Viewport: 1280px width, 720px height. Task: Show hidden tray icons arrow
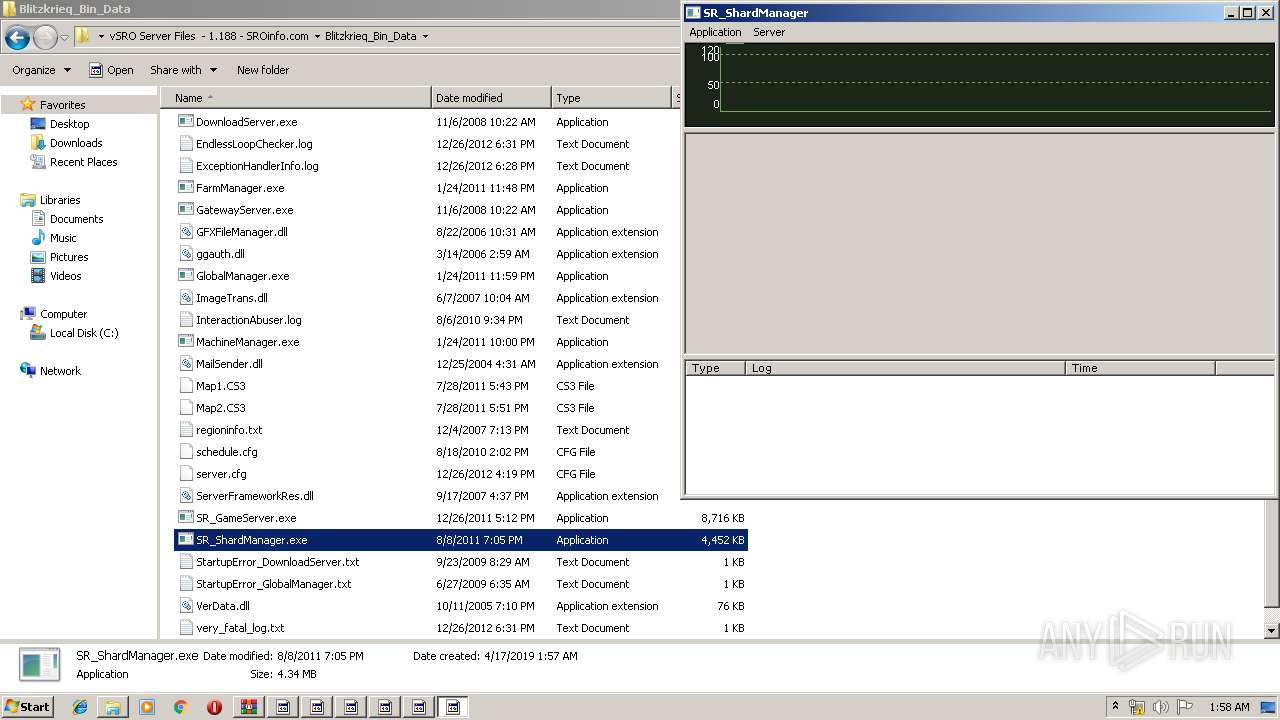(x=1115, y=707)
